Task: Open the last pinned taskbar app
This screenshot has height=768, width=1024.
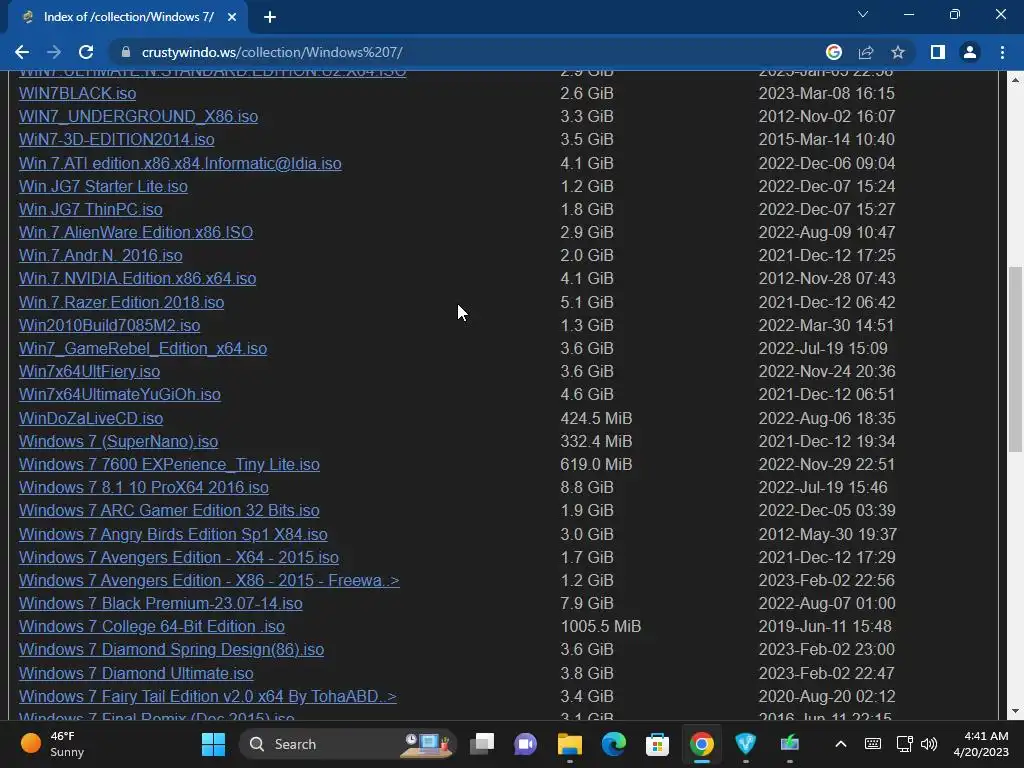Action: tap(790, 744)
